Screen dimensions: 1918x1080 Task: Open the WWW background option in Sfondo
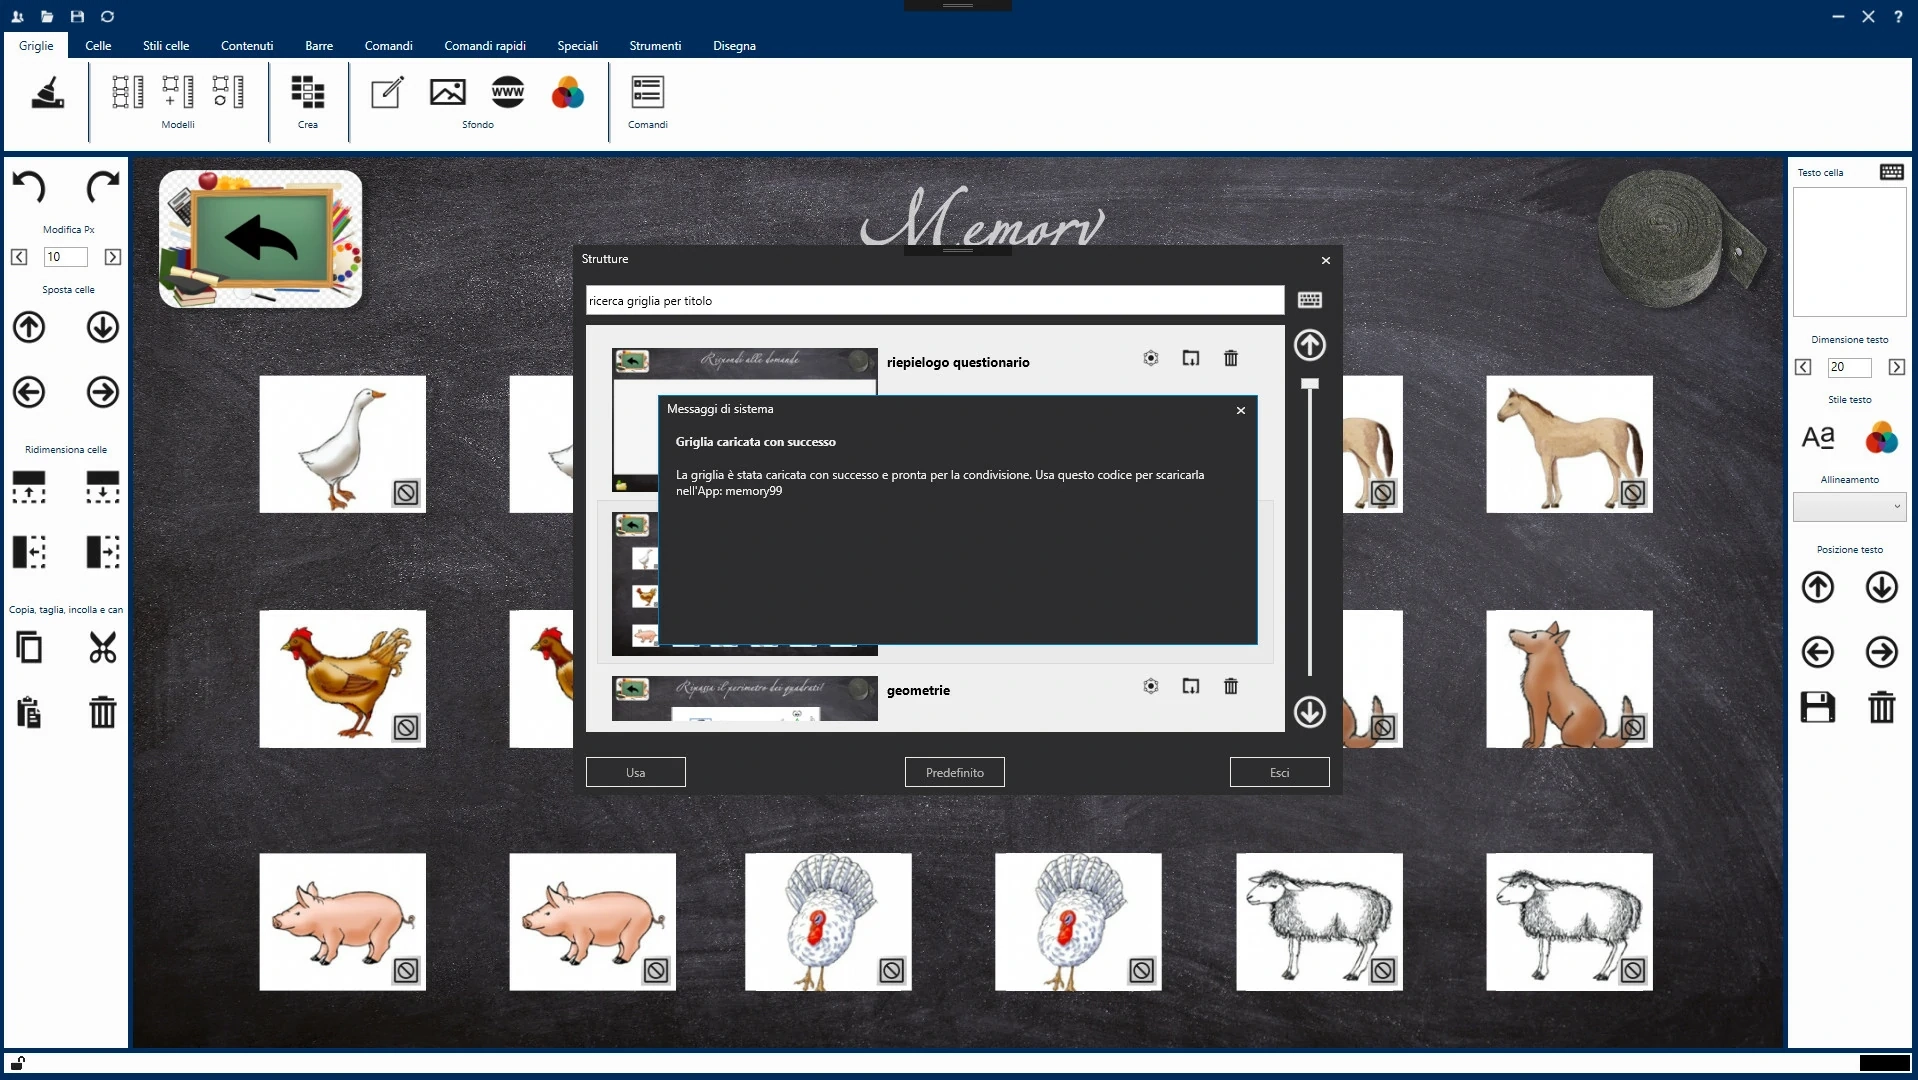pyautogui.click(x=508, y=92)
